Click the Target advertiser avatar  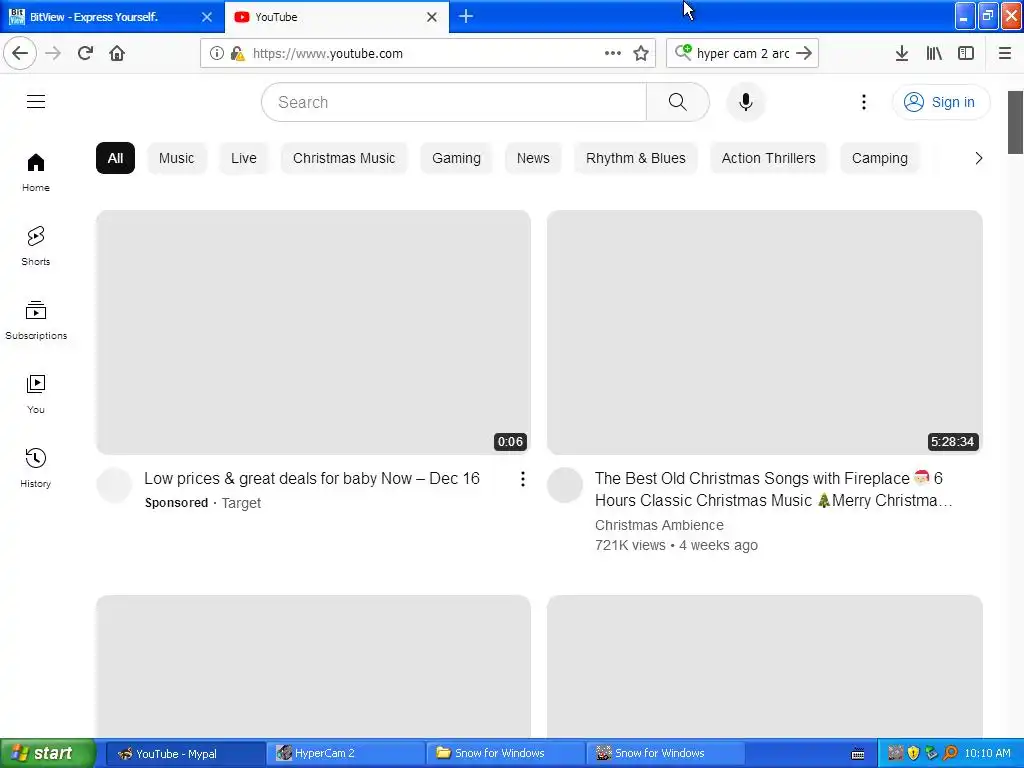click(x=114, y=485)
